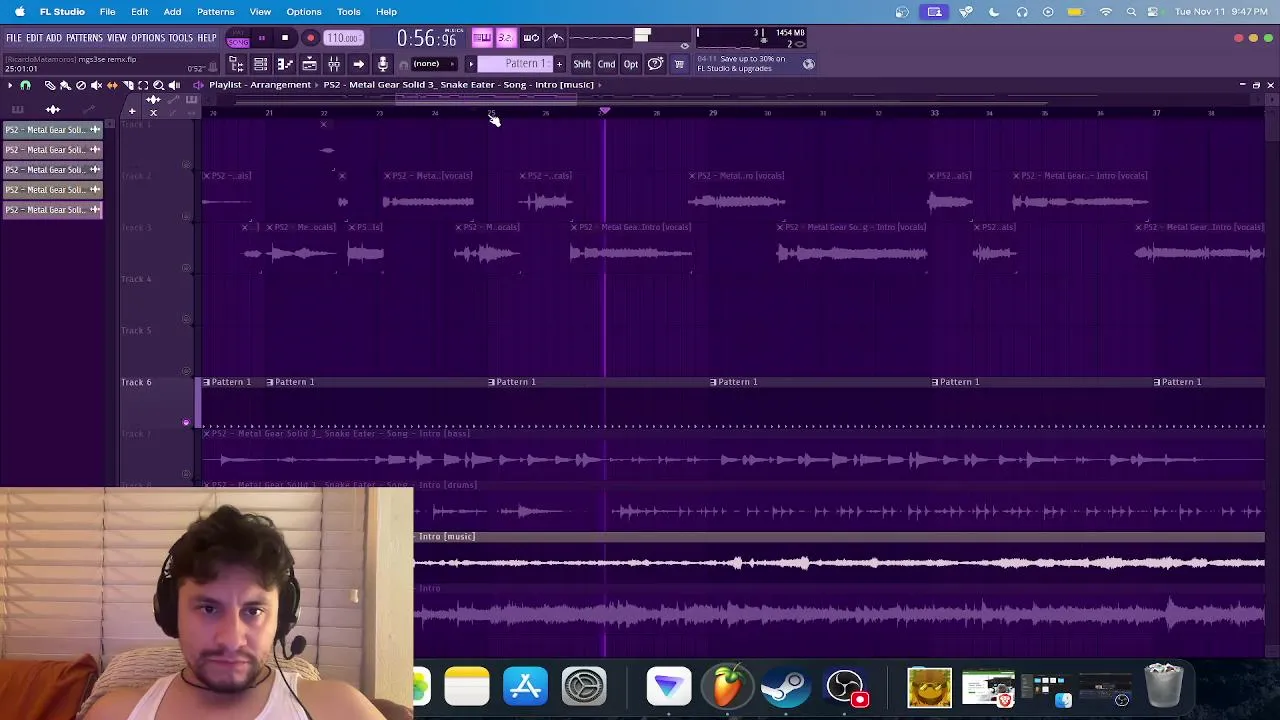Click the Cmd modifier button
Screen dimensions: 1280x720
[607, 64]
